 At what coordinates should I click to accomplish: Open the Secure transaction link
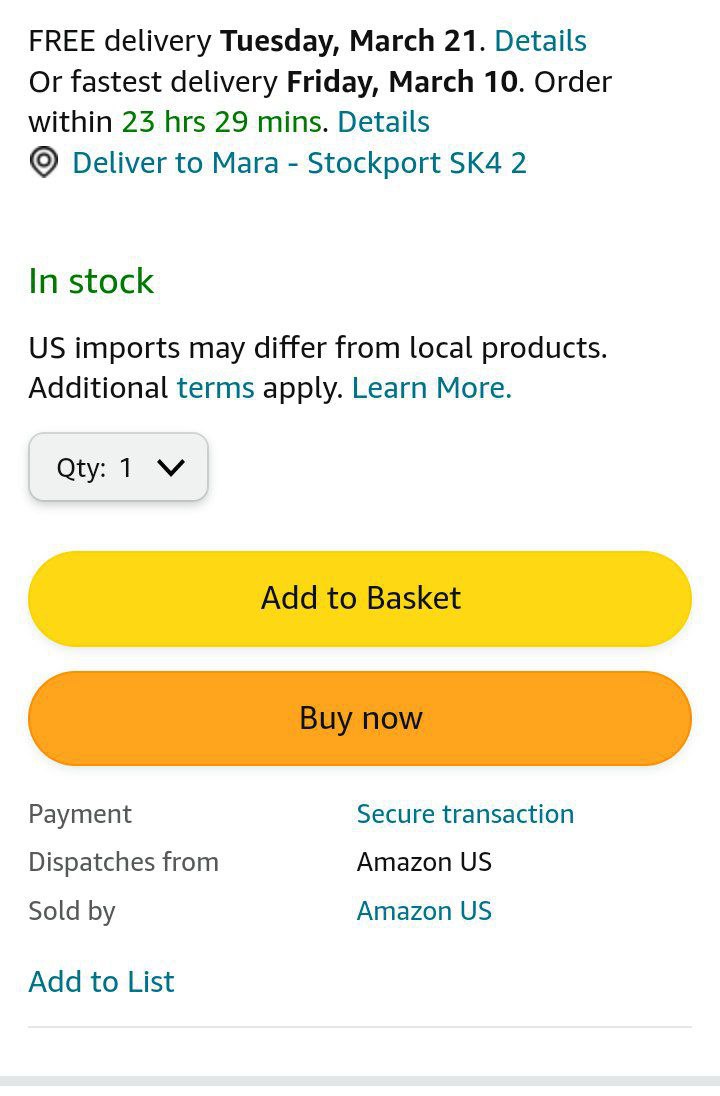point(465,814)
